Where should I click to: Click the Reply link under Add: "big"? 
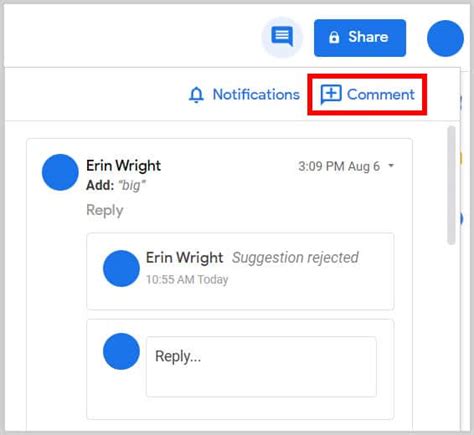click(x=105, y=210)
